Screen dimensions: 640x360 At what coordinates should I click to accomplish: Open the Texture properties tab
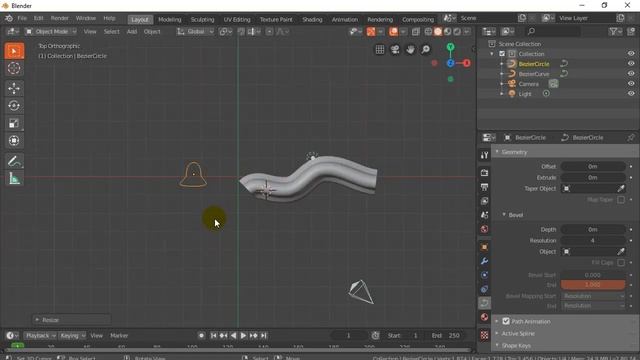coord(484,335)
